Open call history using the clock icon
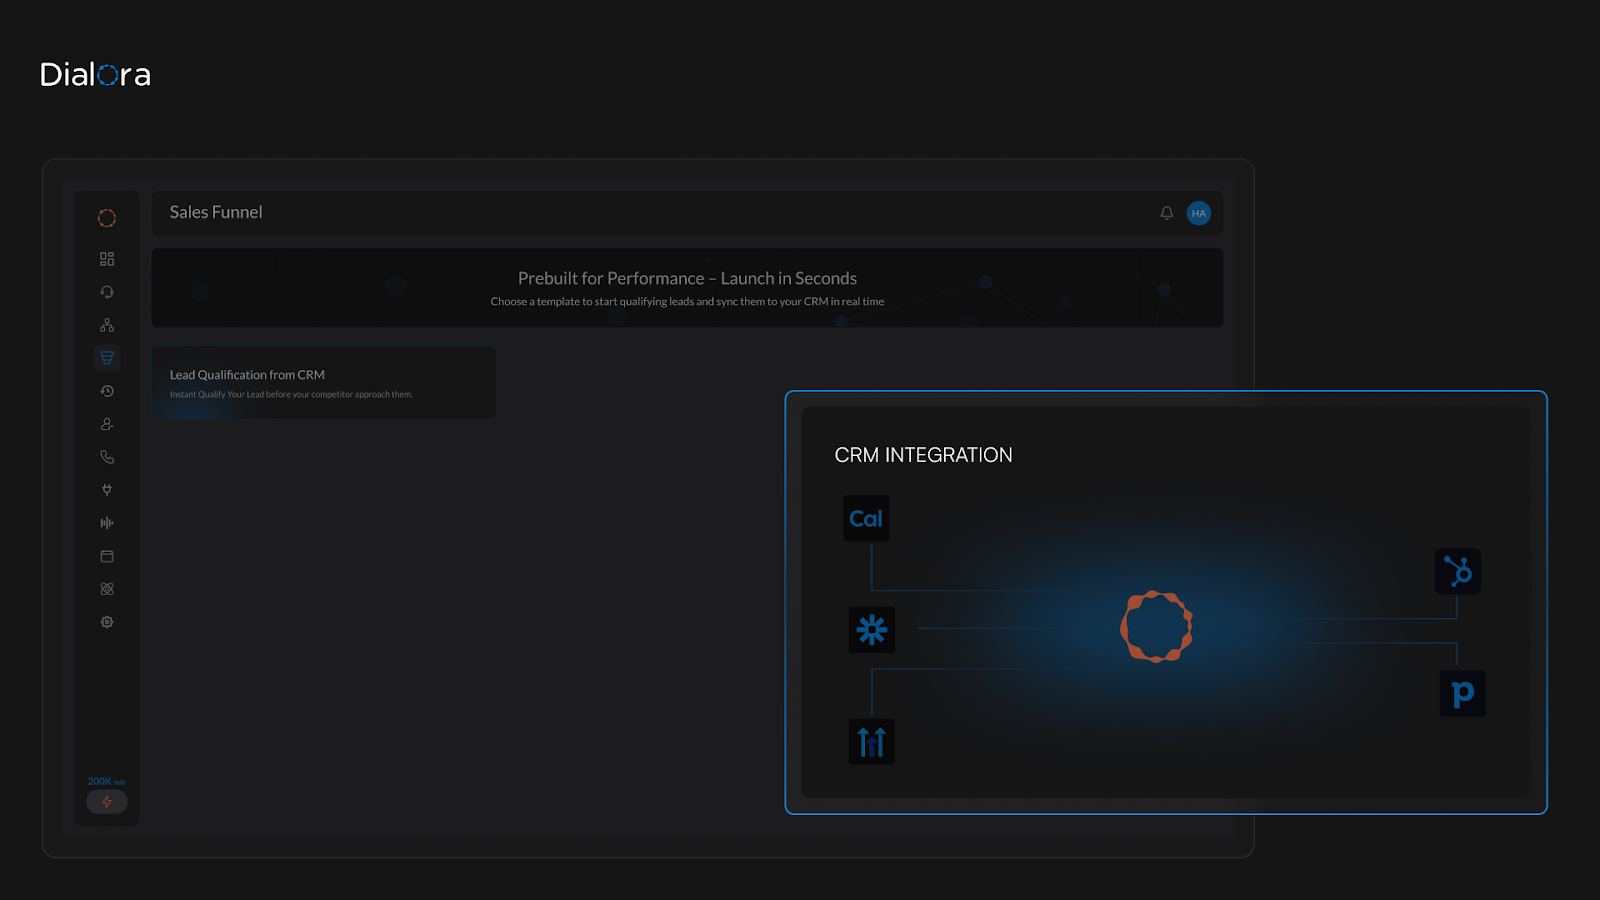 pyautogui.click(x=107, y=390)
